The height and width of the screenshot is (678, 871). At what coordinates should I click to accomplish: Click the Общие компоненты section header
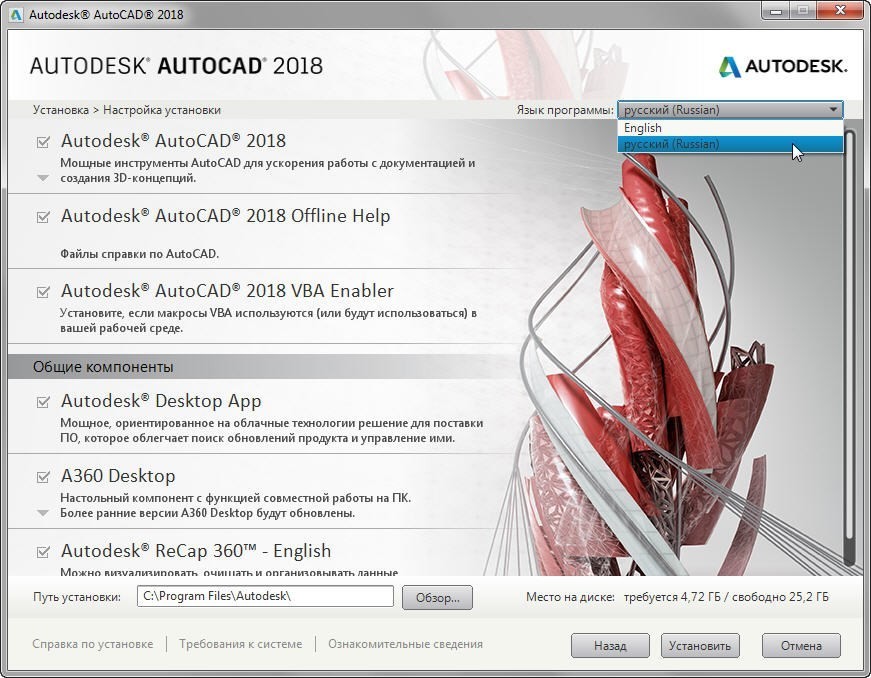click(x=103, y=367)
